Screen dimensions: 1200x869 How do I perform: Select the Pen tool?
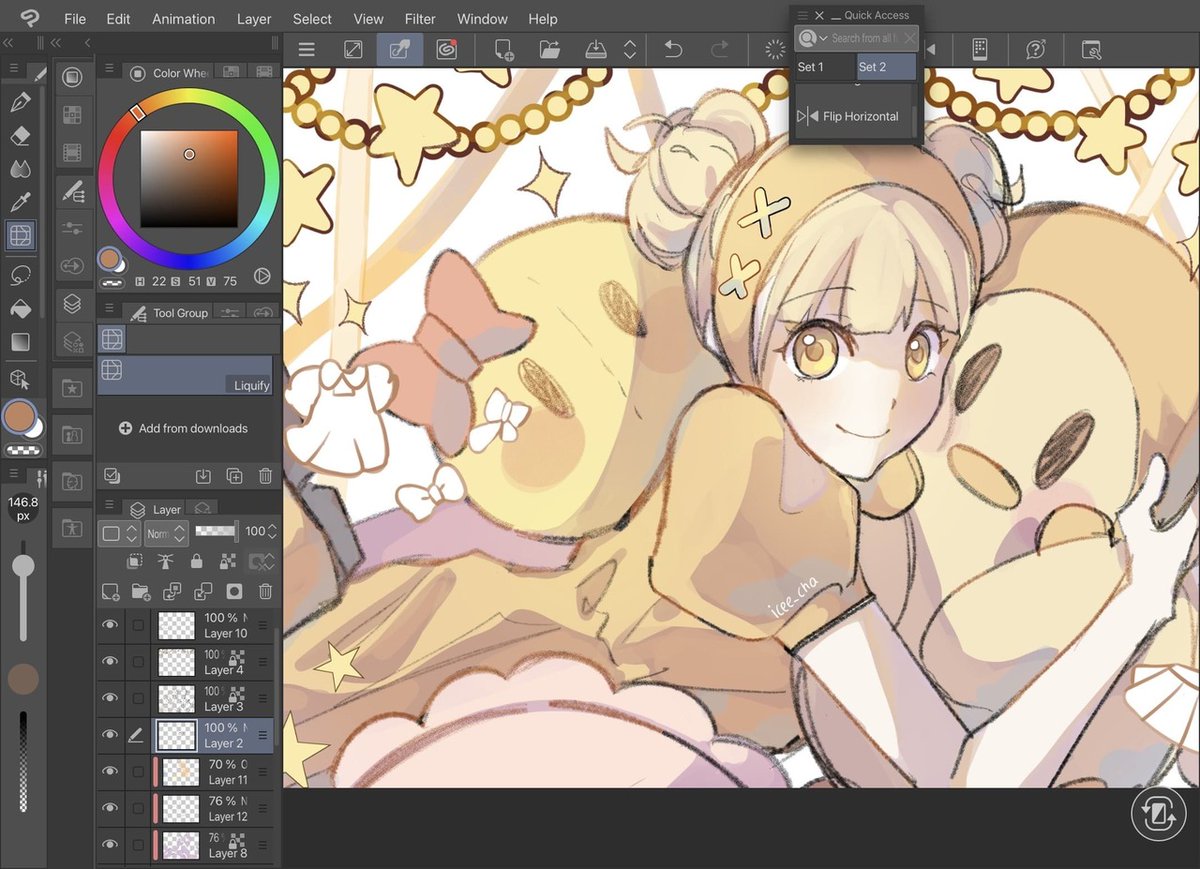point(20,102)
